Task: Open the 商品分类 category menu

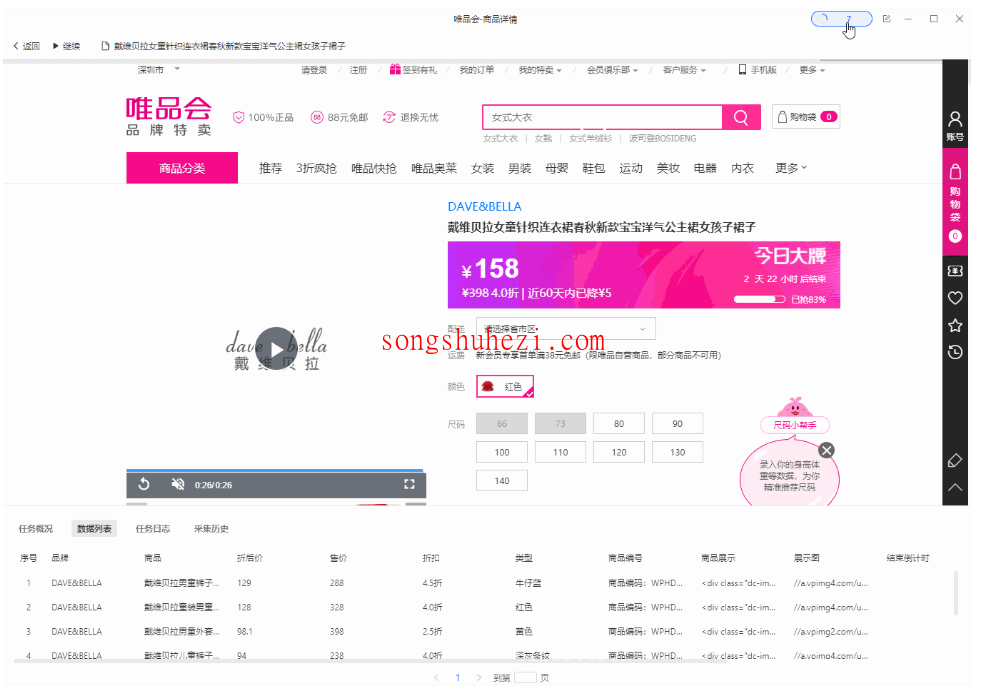Action: coord(182,168)
